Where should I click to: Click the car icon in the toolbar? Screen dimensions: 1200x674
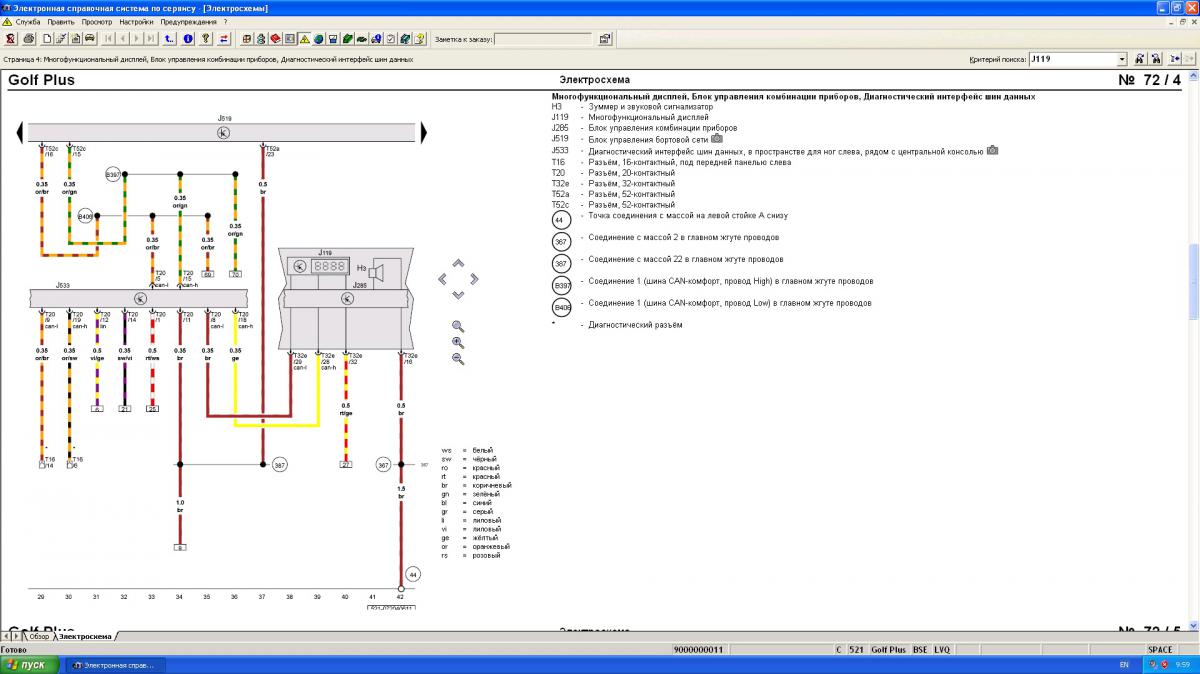click(90, 40)
